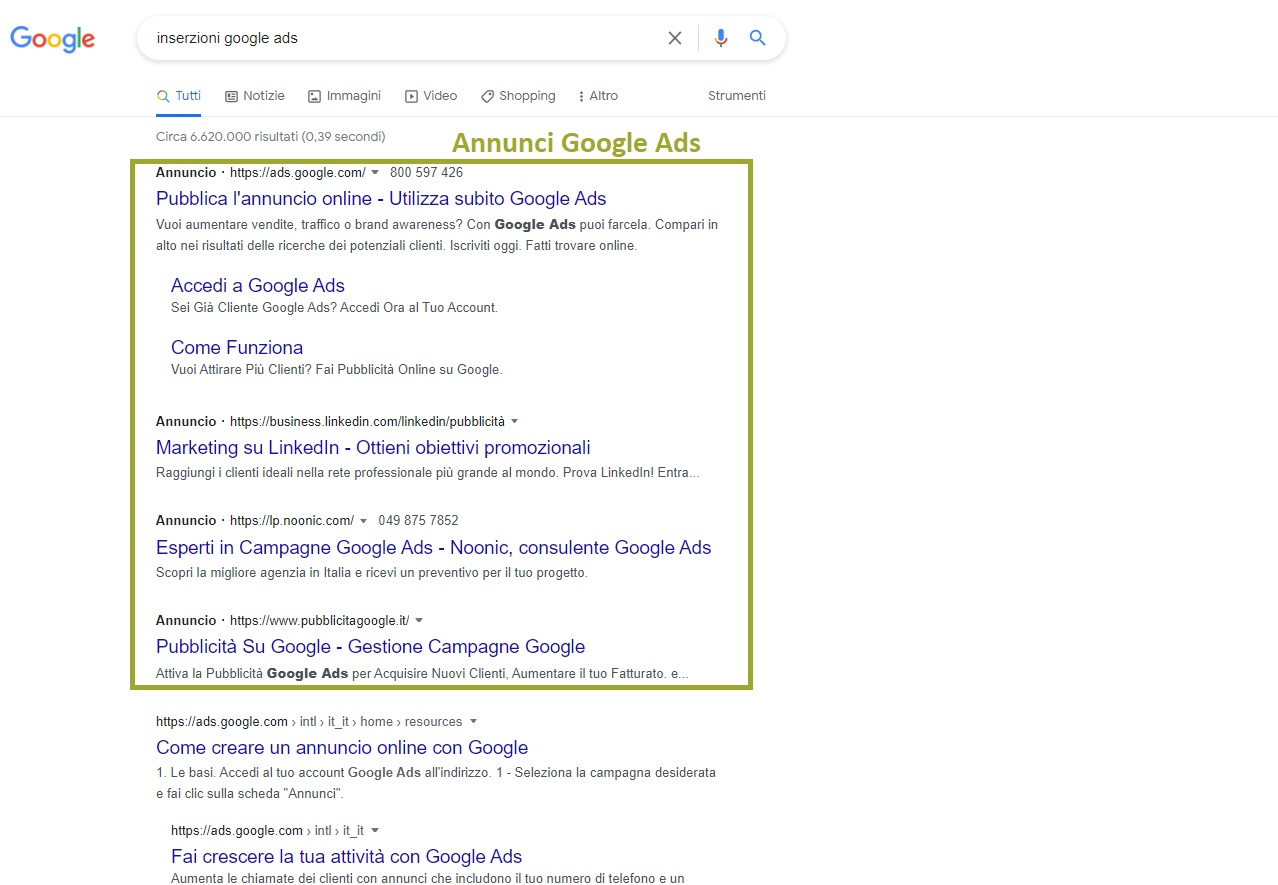Open the Video tab
This screenshot has height=885, width=1278.
(x=431, y=96)
